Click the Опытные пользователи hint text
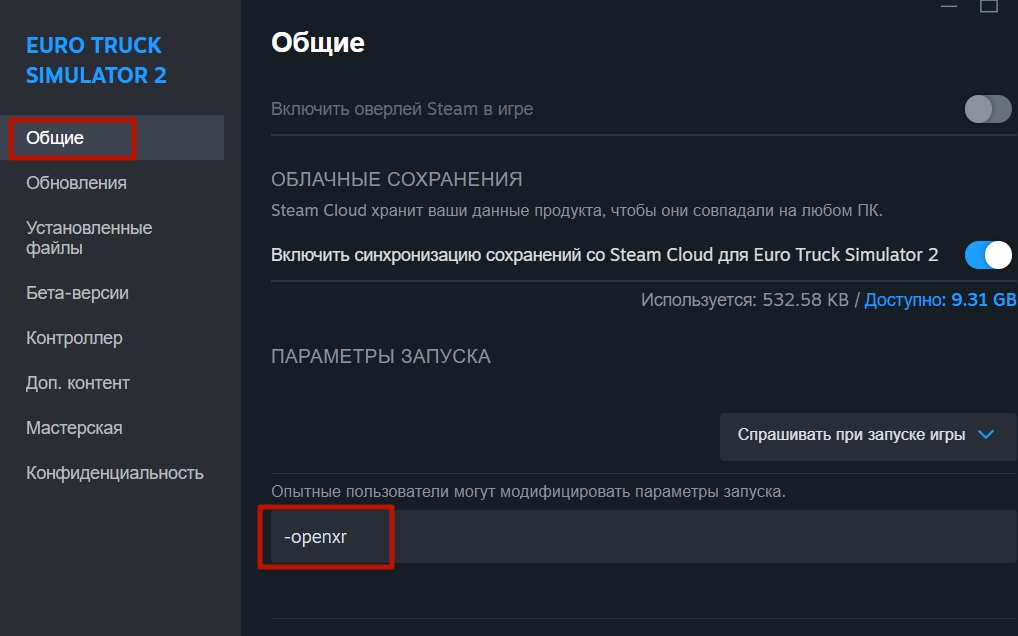 [x=528, y=491]
